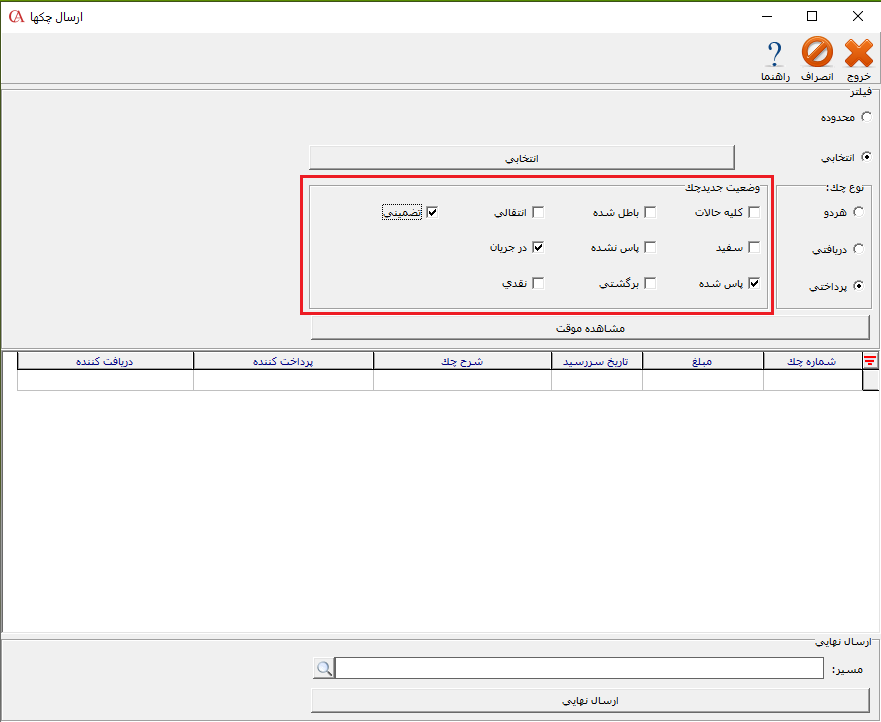This screenshot has width=881, height=722.
Task: Disable the در جریان checkbox
Action: pos(538,247)
